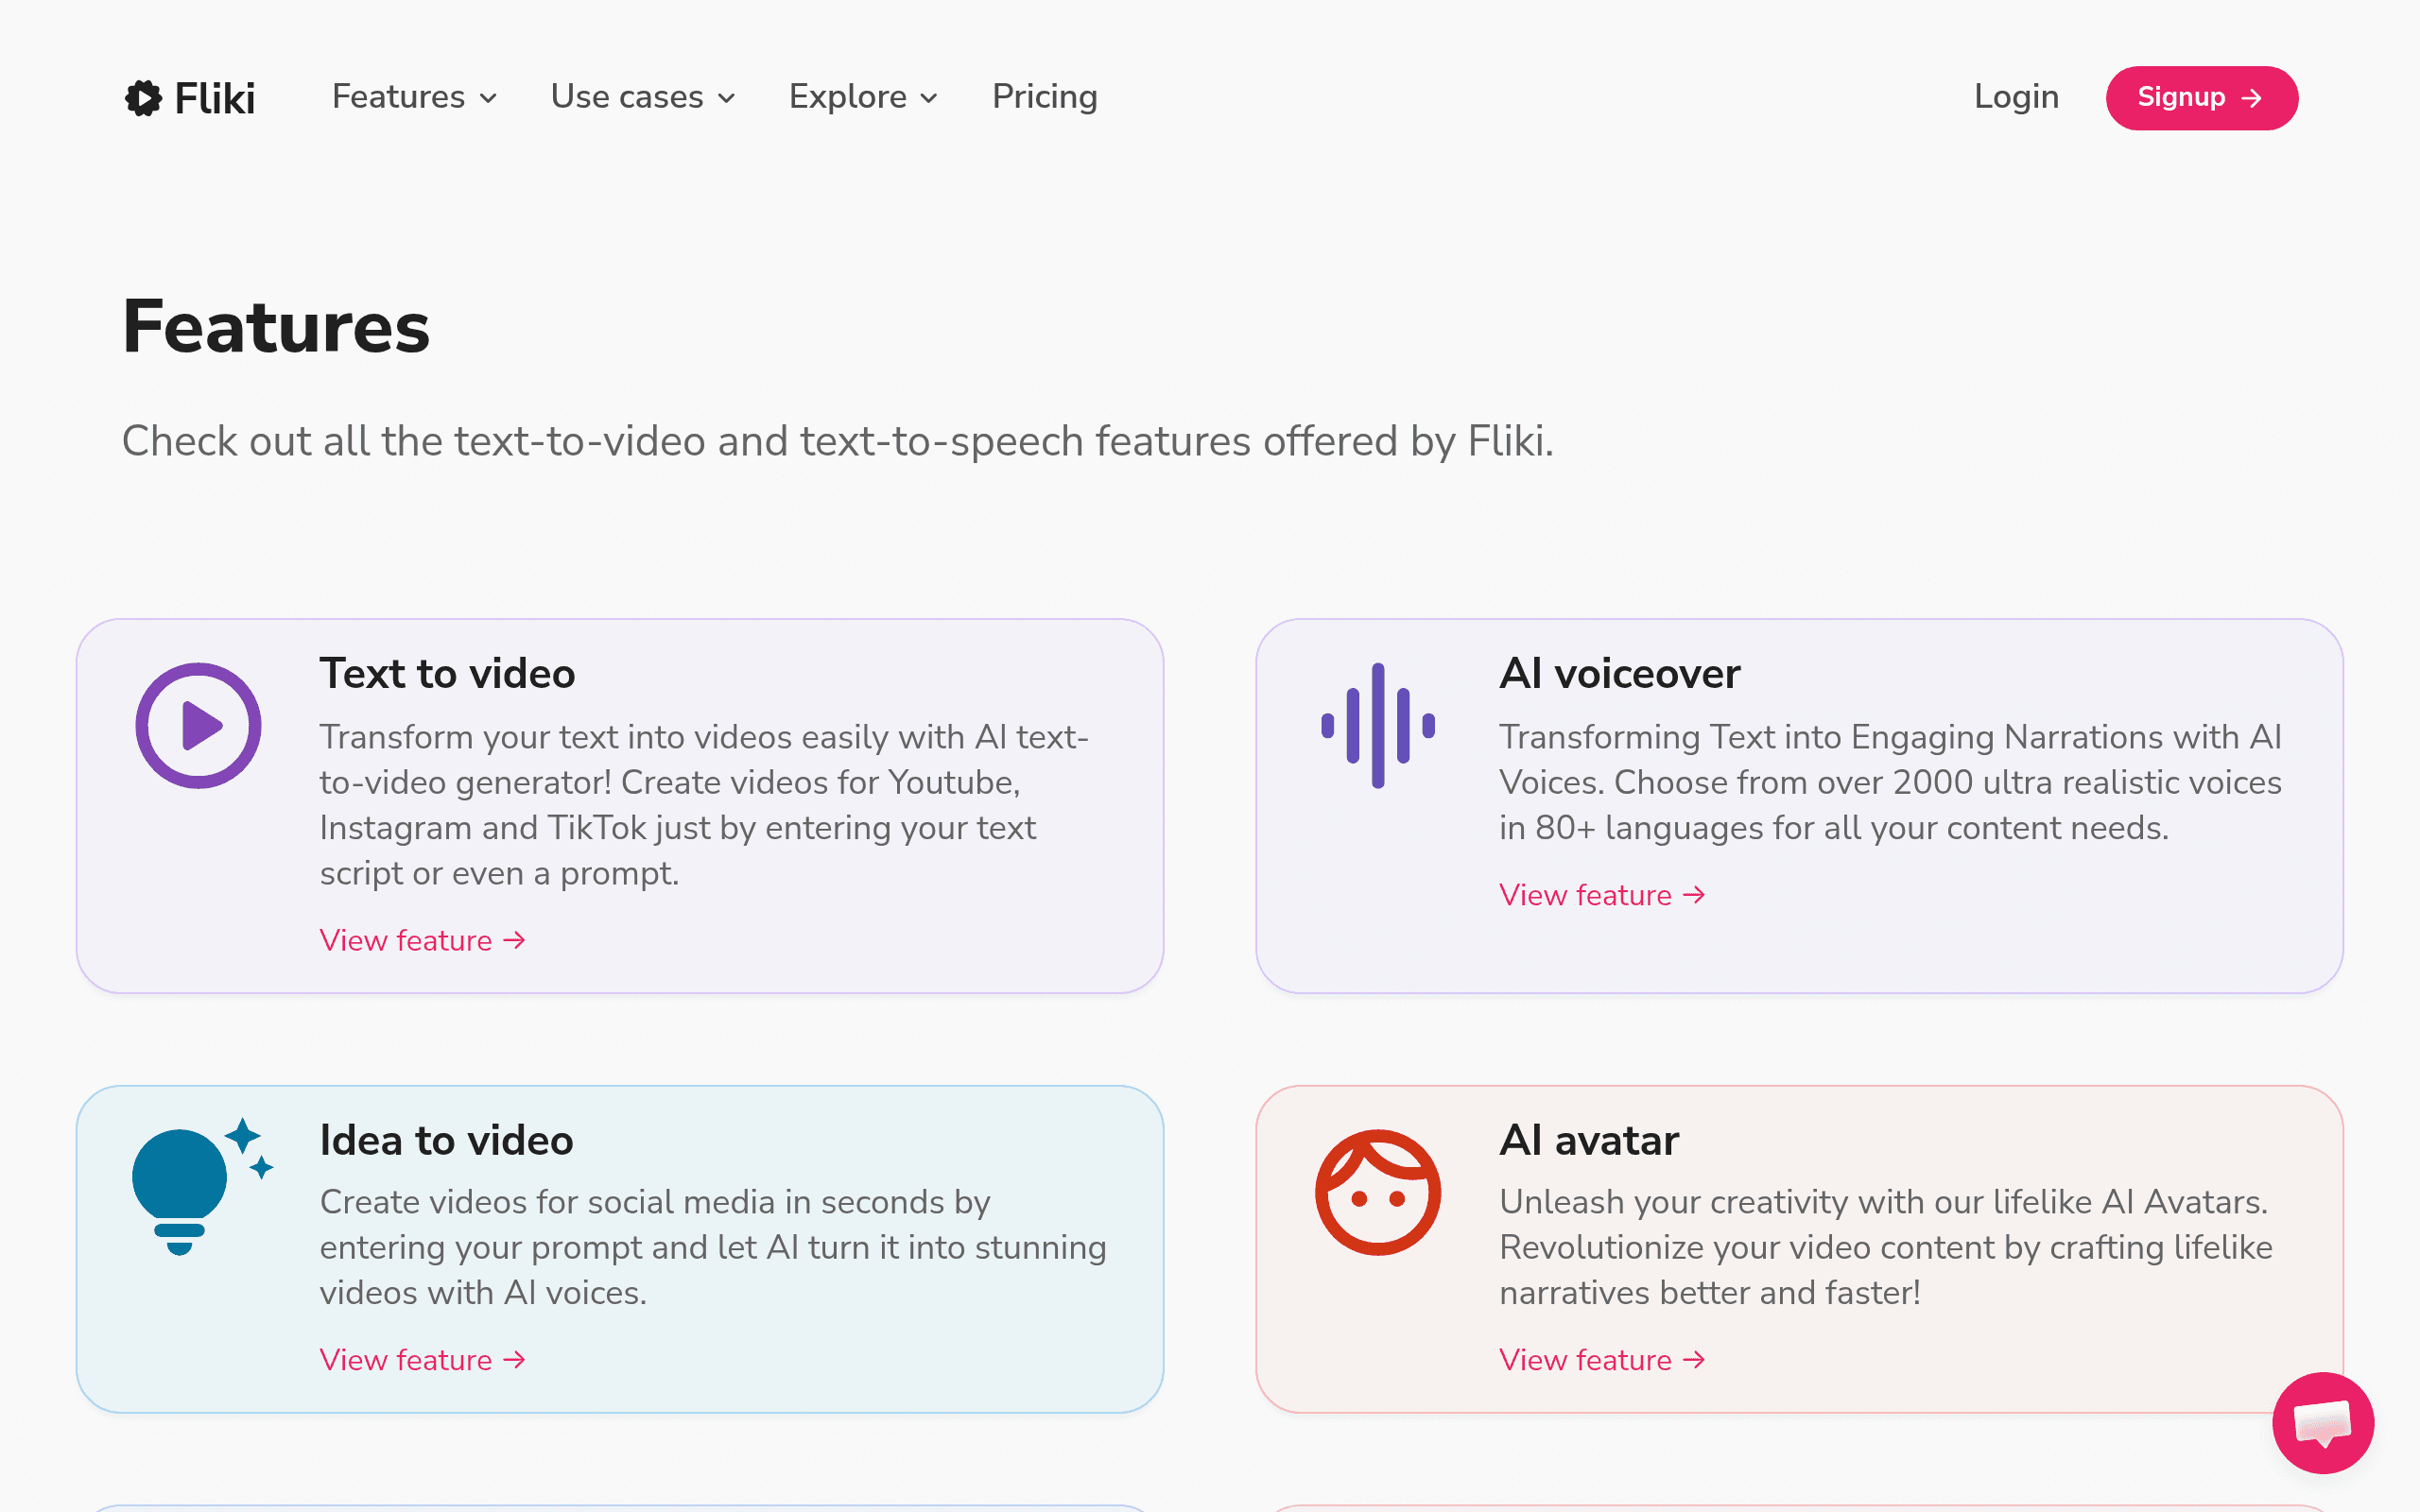Image resolution: width=2420 pixels, height=1512 pixels.
Task: Expand the Explore dropdown menu
Action: (864, 97)
